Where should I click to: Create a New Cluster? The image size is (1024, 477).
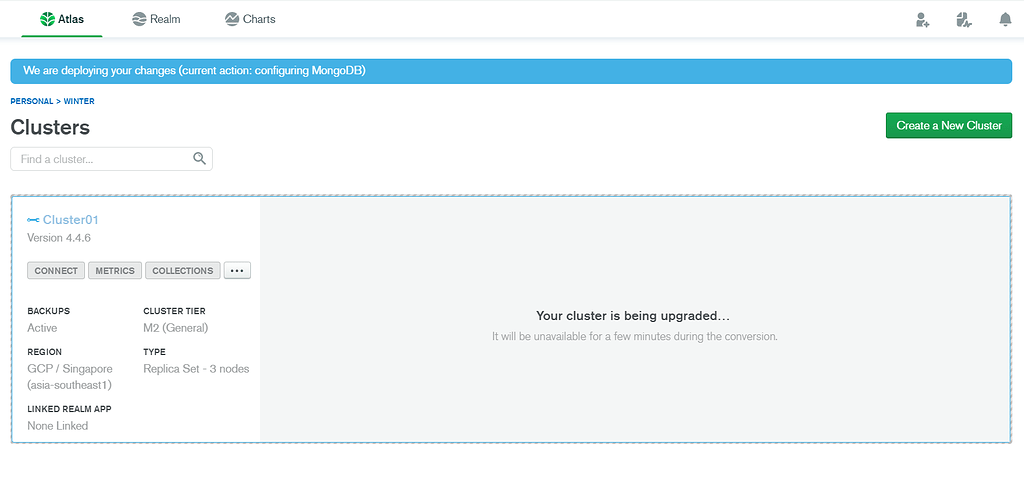point(949,125)
